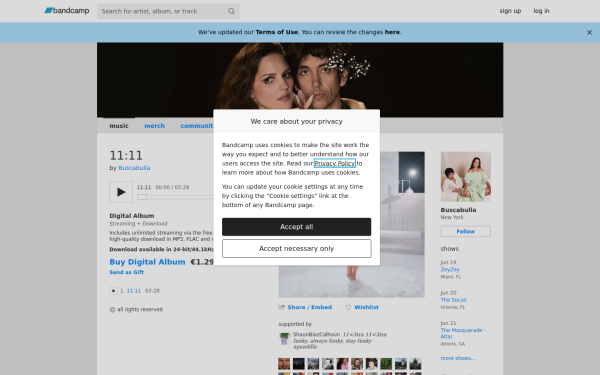Click the Jun 19 show date text
Viewport: 600px width, 375px height.
448,262
